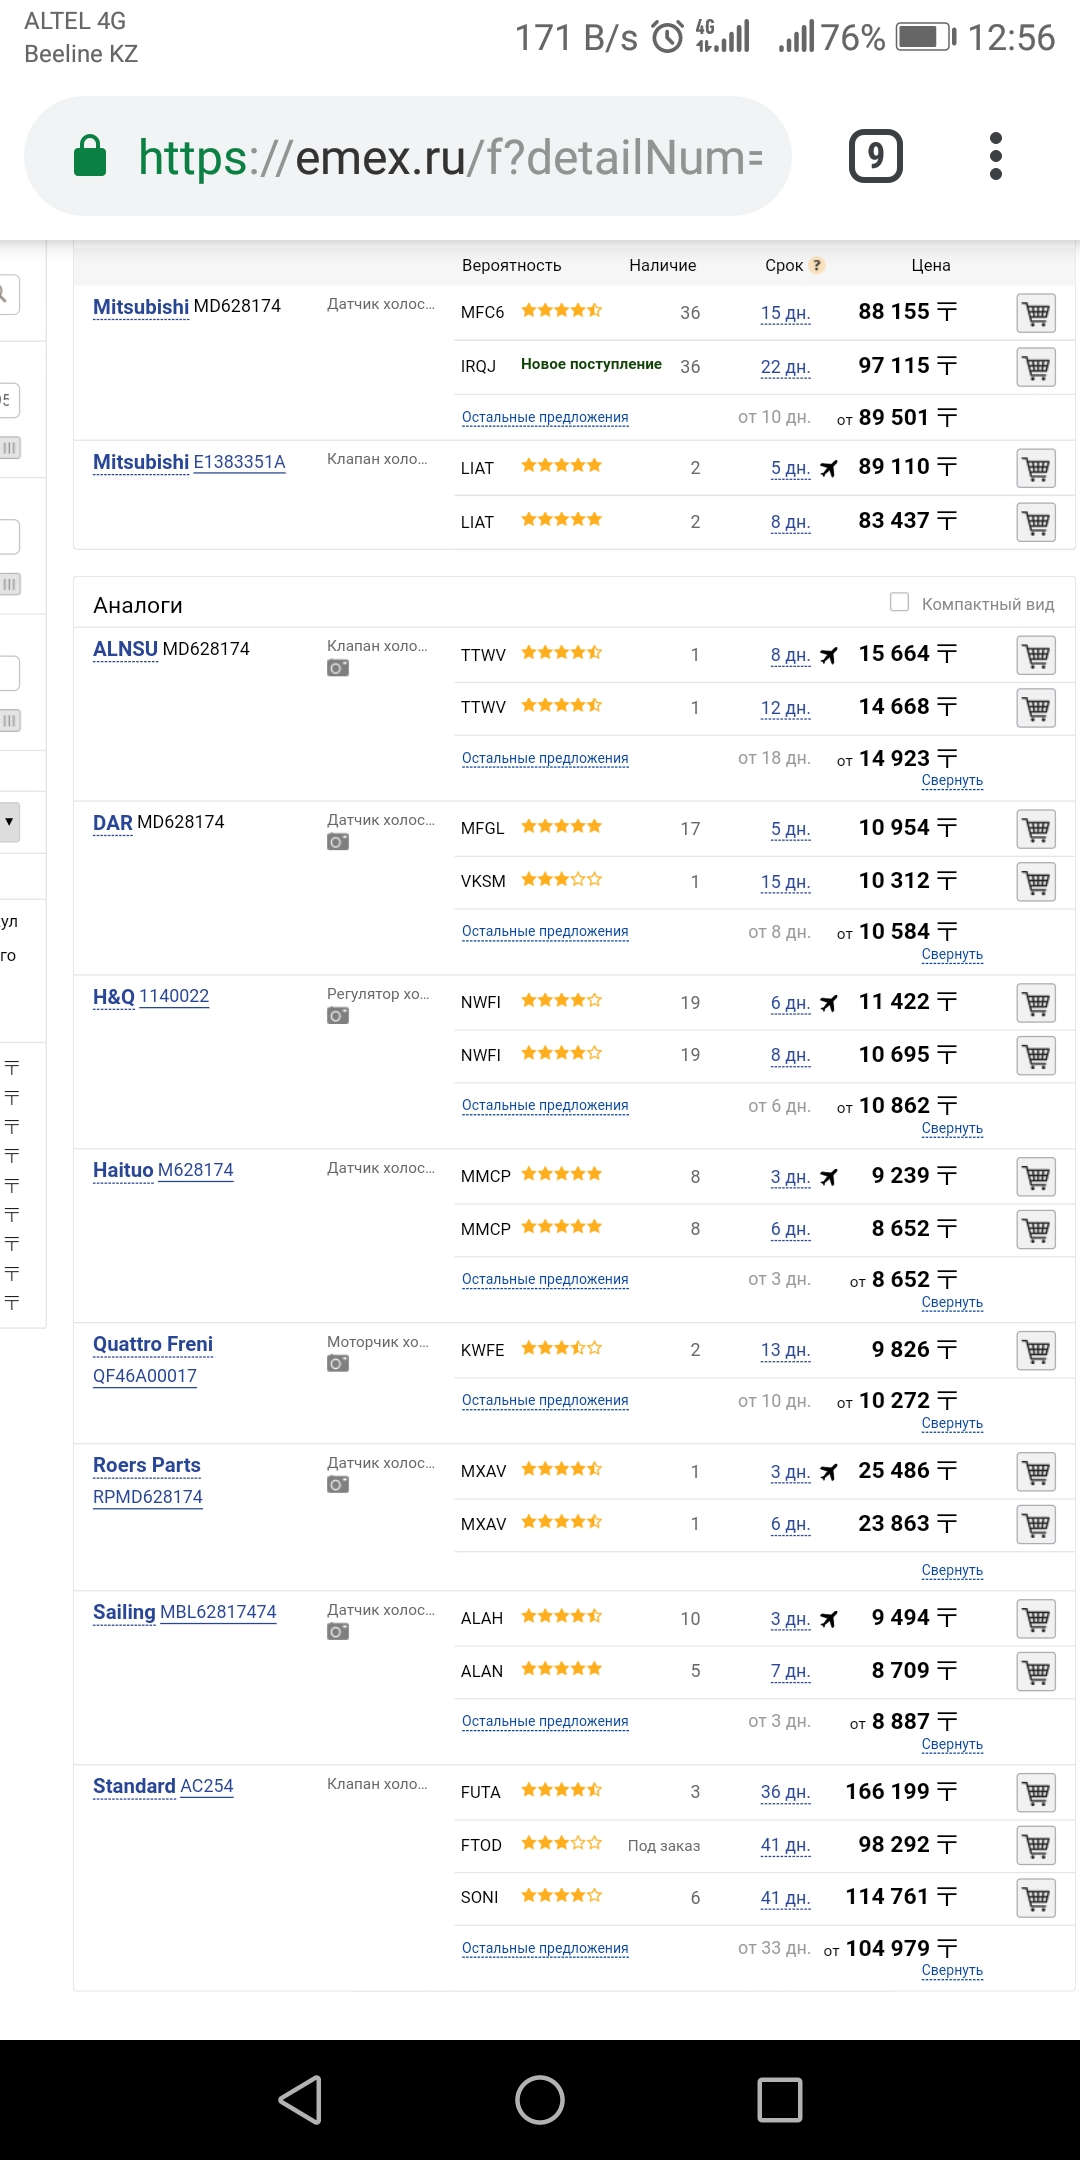
Task: Add Mitsubishi MD628174 88 155 offer to cart
Action: click(1036, 313)
